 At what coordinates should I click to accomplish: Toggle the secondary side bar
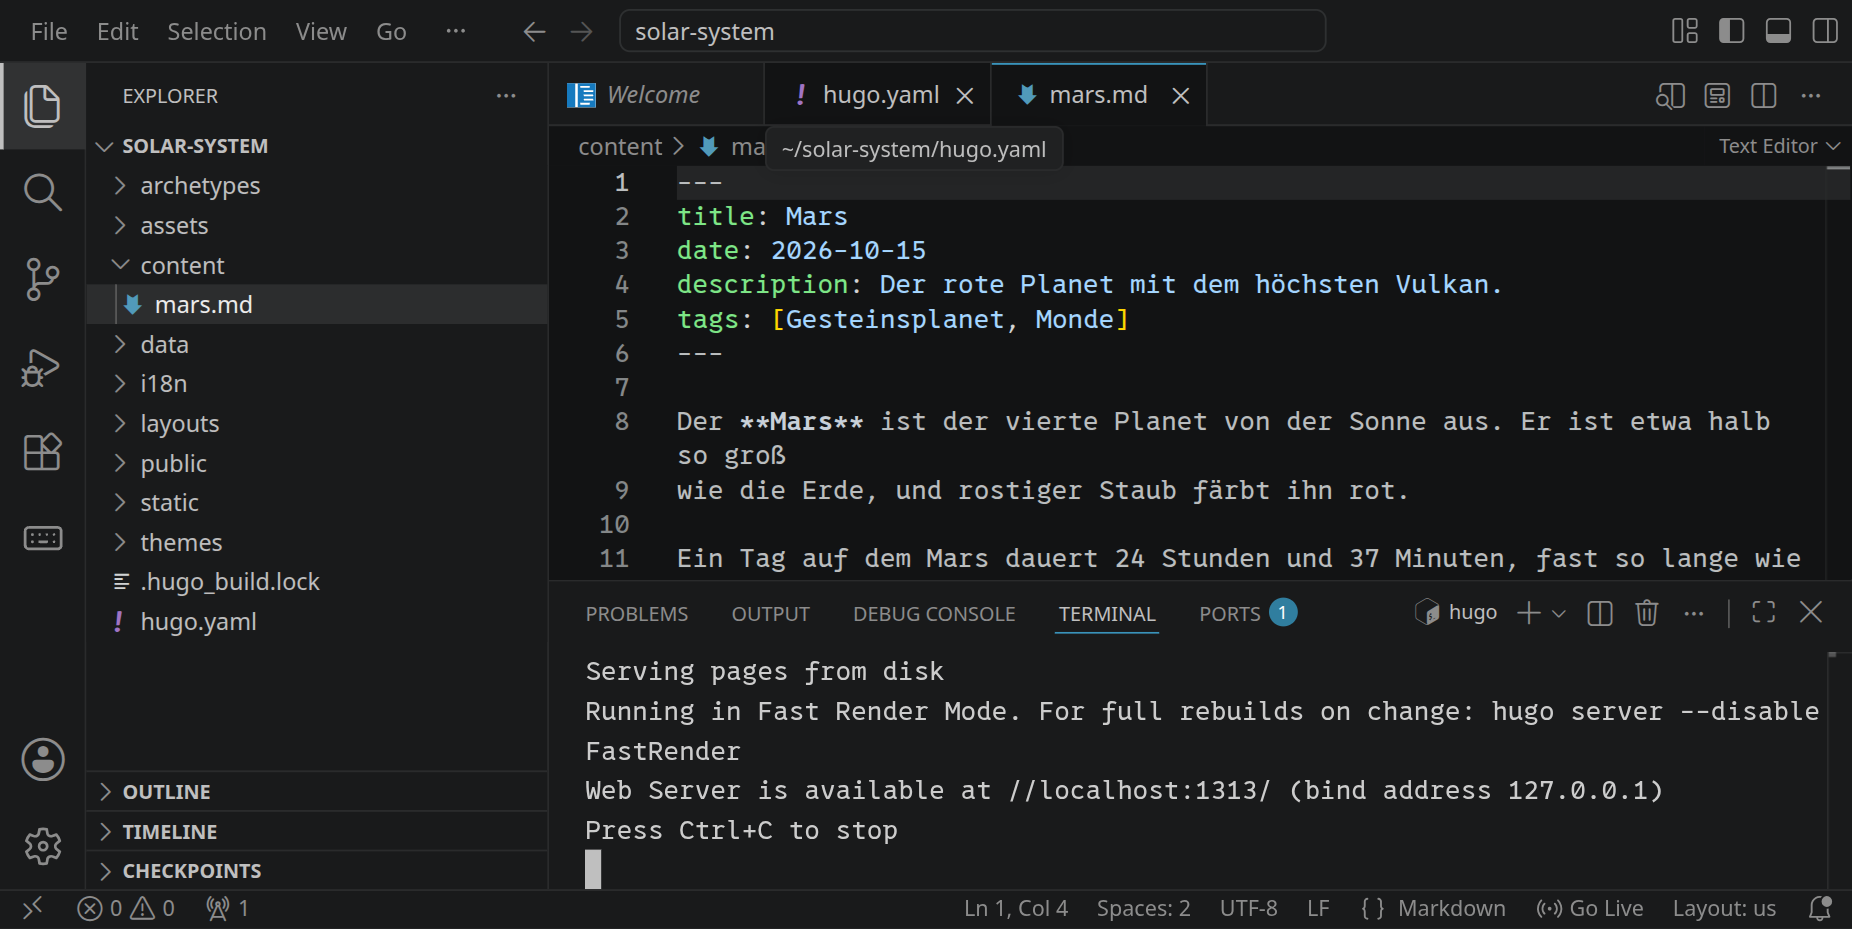1825,31
